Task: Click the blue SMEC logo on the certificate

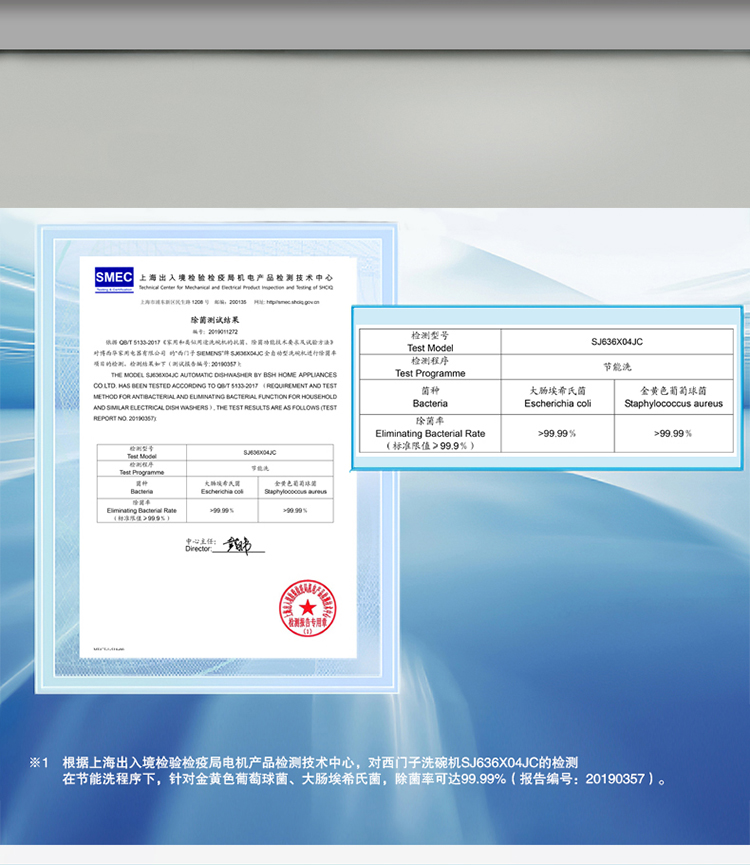Action: [114, 280]
